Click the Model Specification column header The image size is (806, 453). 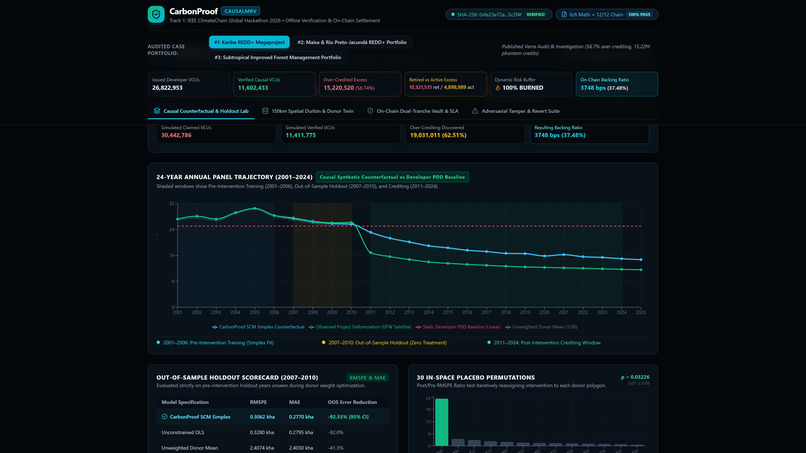pyautogui.click(x=185, y=402)
